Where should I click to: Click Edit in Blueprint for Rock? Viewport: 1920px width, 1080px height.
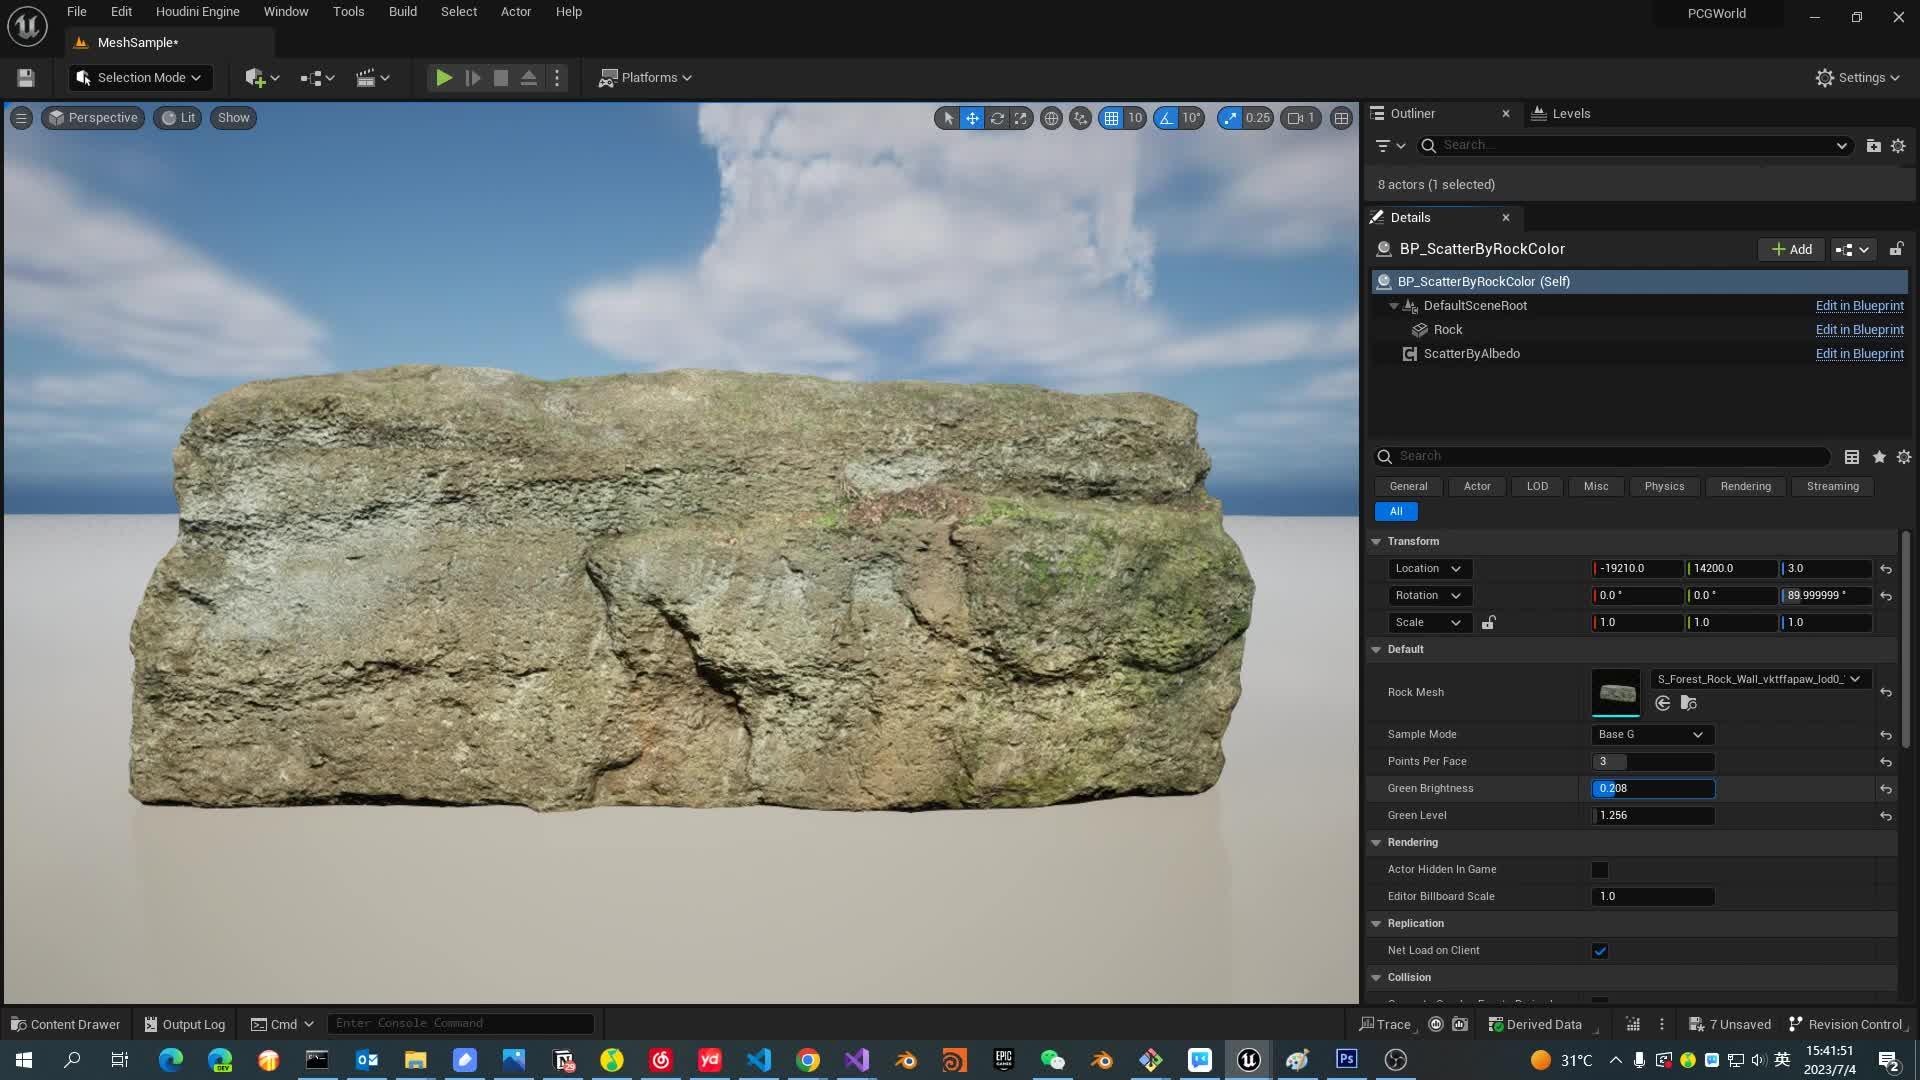click(x=1859, y=330)
